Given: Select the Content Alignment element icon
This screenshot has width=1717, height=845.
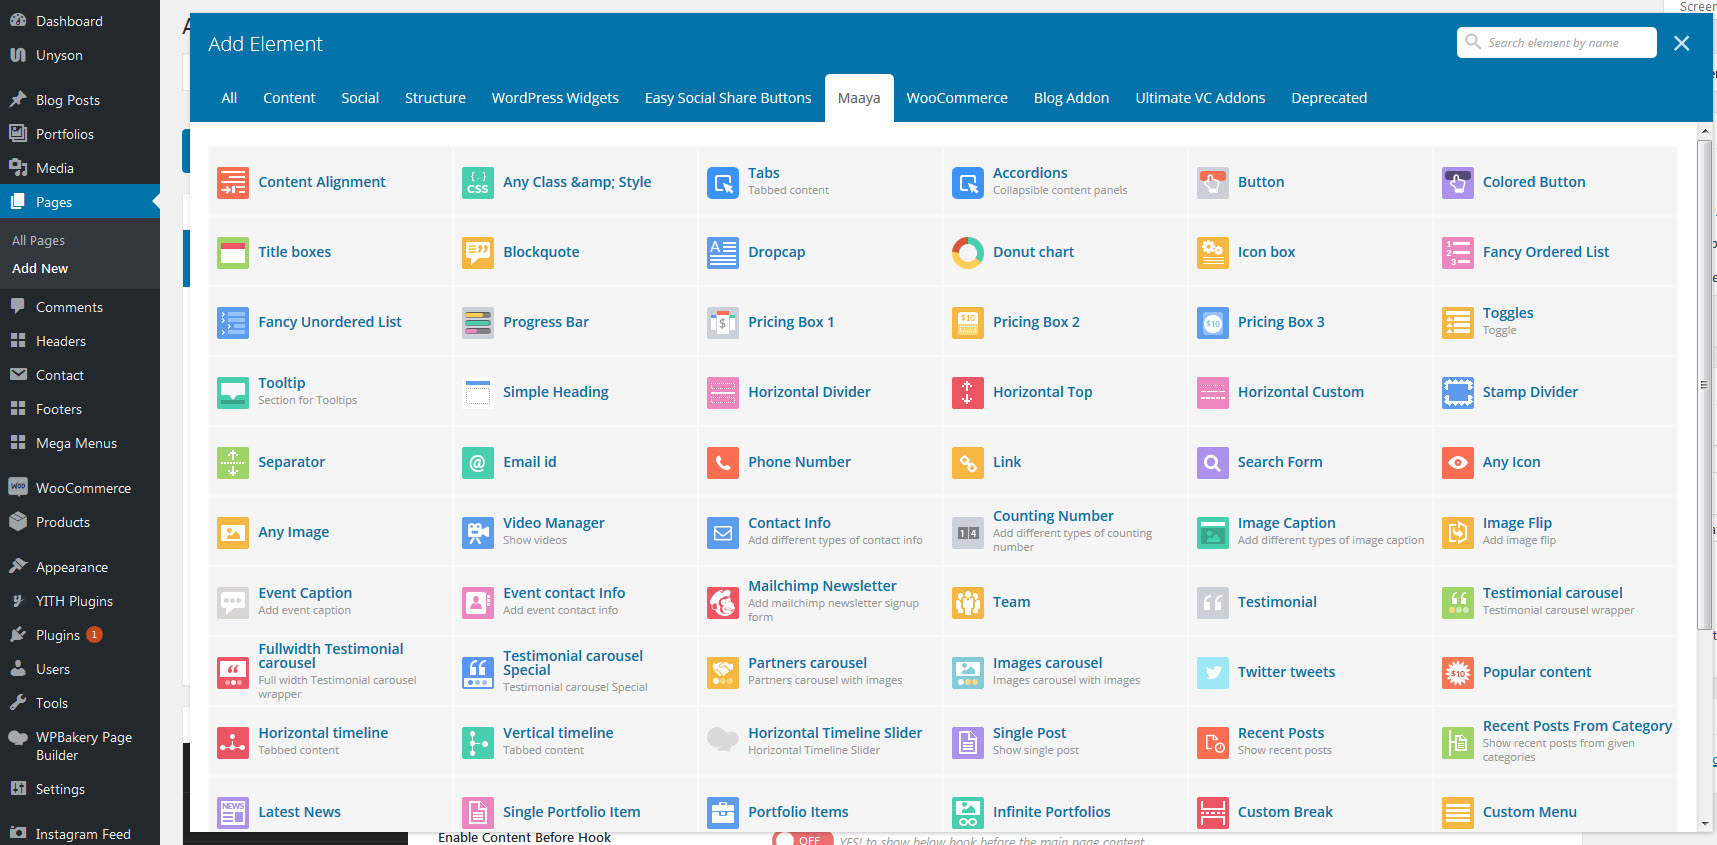Looking at the screenshot, I should click(x=233, y=183).
